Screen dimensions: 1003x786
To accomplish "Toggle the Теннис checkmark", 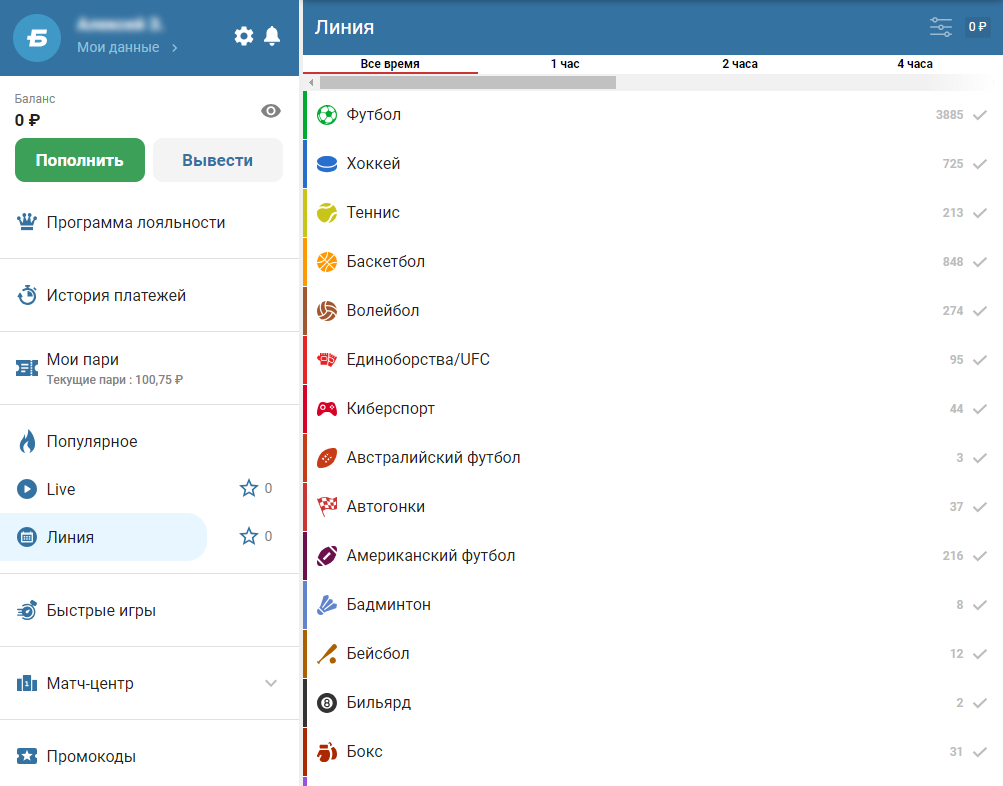I will click(979, 213).
